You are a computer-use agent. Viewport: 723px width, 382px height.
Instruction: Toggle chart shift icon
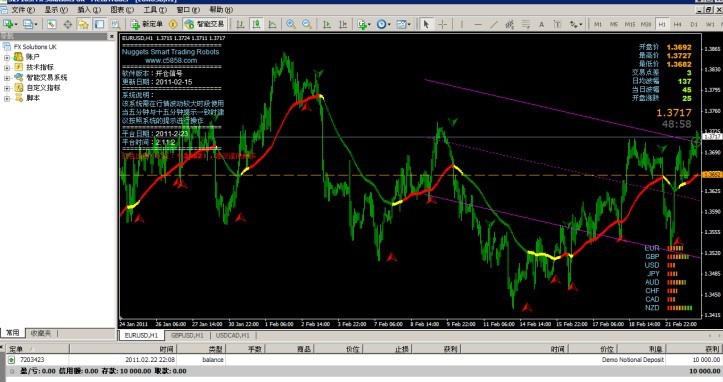[343, 24]
